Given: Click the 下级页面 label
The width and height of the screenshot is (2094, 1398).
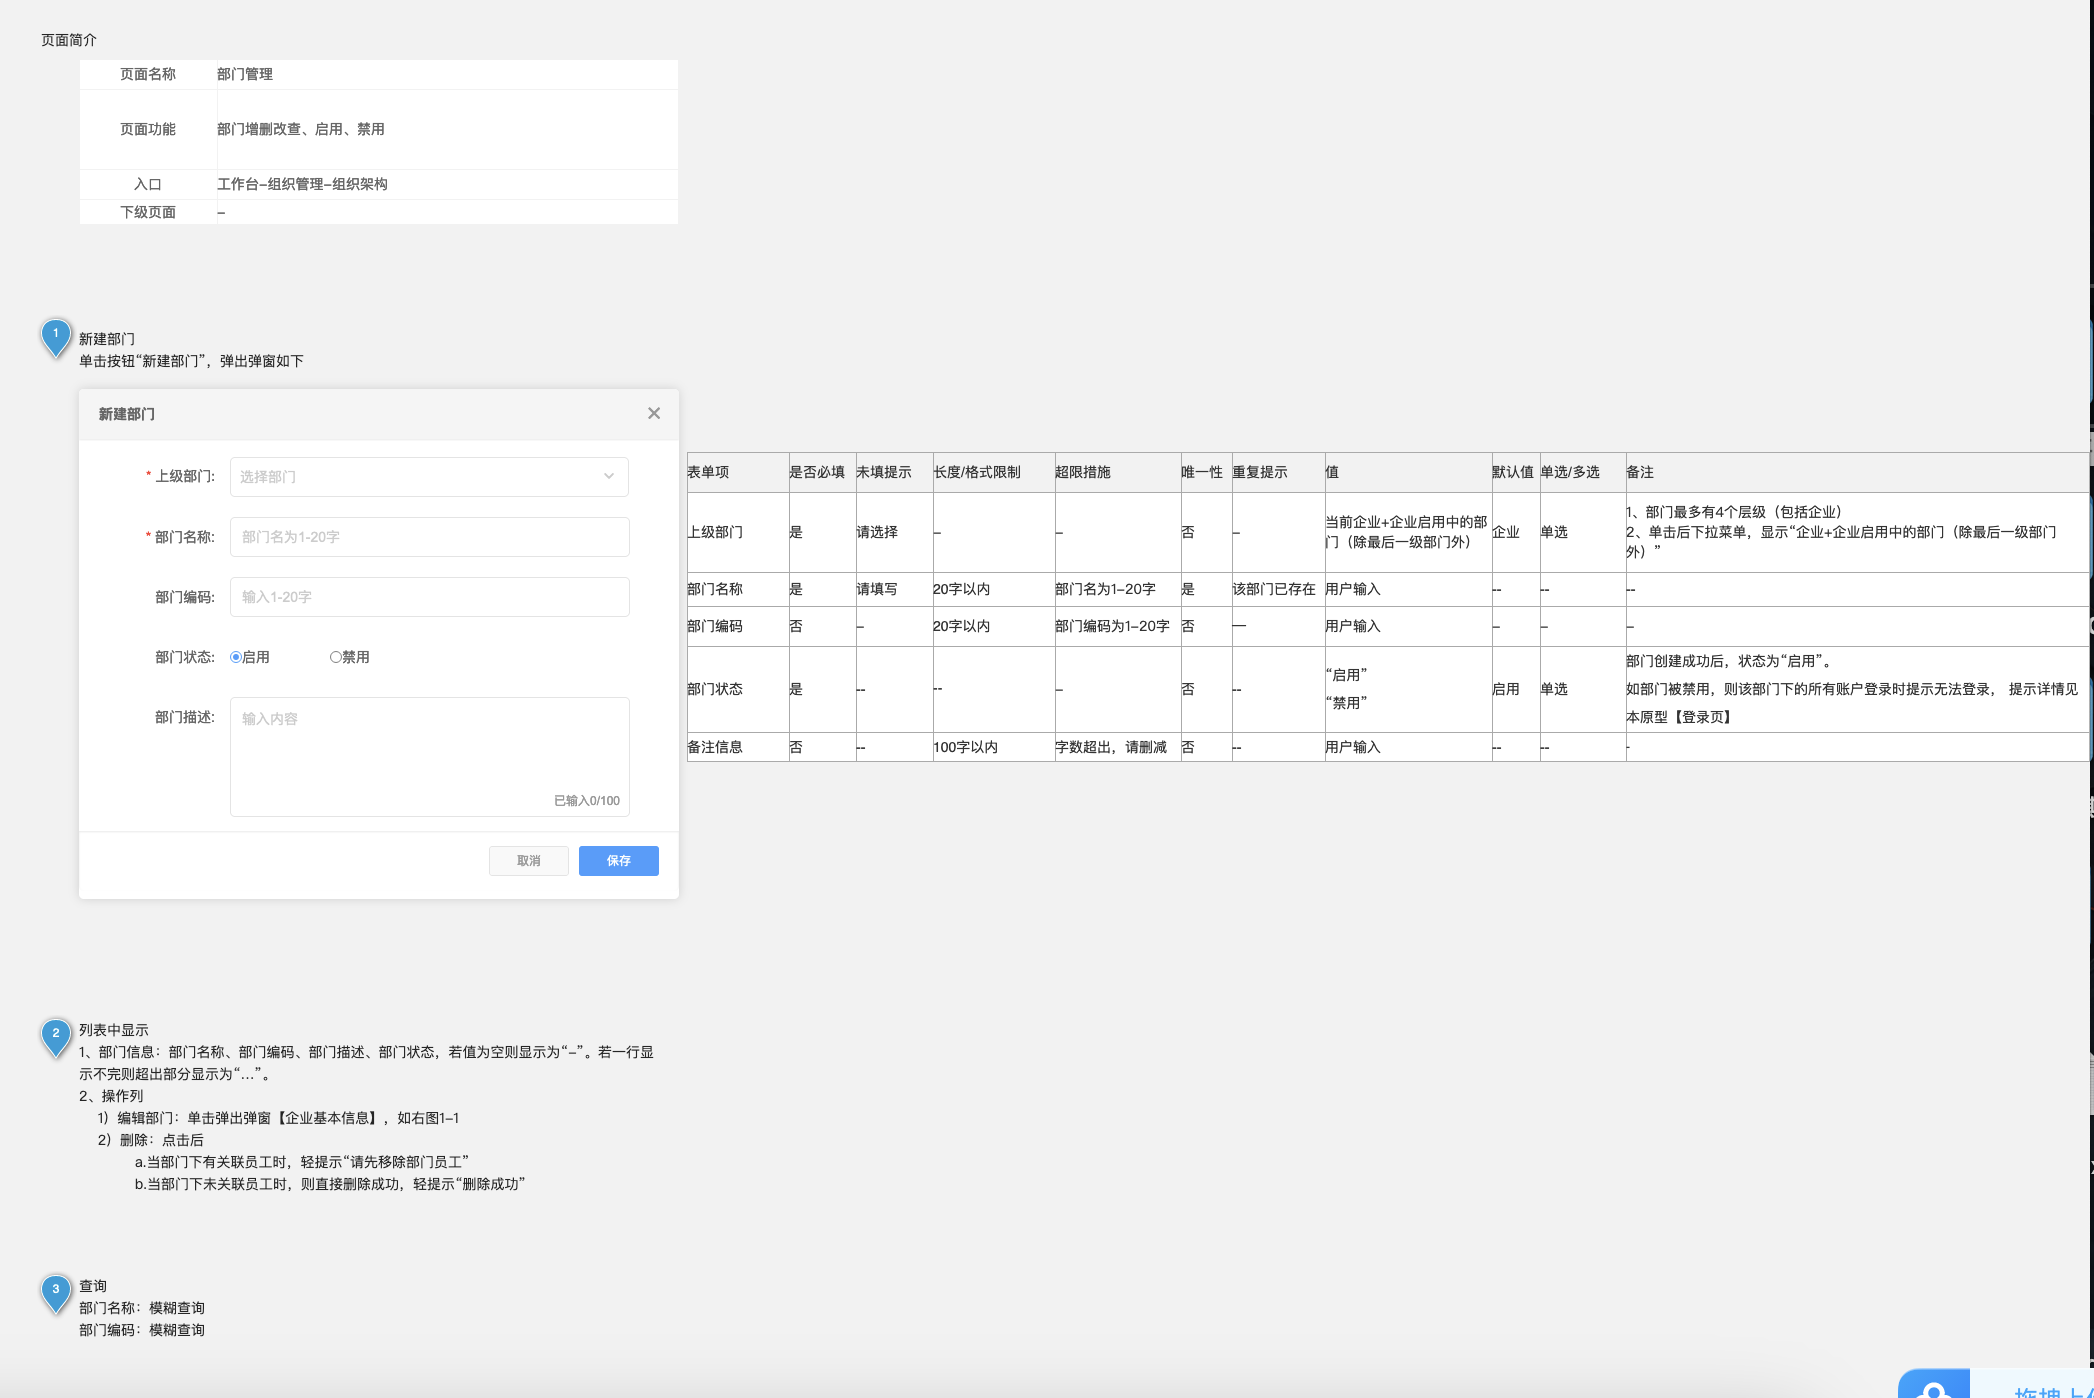Looking at the screenshot, I should [148, 212].
